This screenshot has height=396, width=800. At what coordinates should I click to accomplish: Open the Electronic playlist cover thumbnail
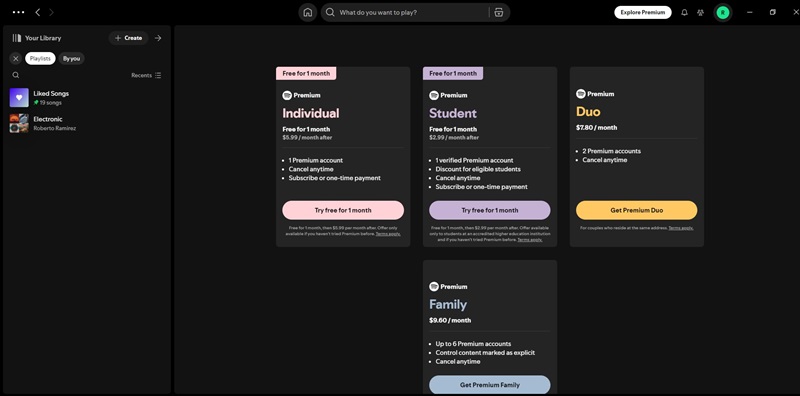pos(19,123)
